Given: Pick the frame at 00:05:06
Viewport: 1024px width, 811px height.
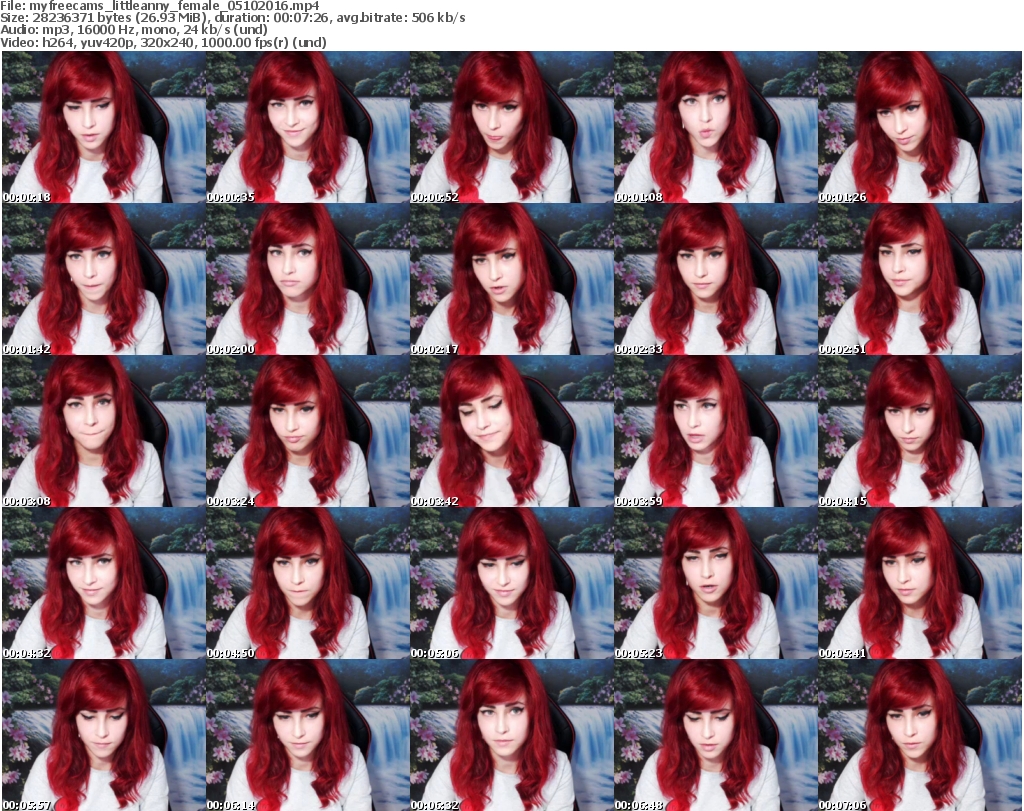Looking at the screenshot, I should [511, 583].
